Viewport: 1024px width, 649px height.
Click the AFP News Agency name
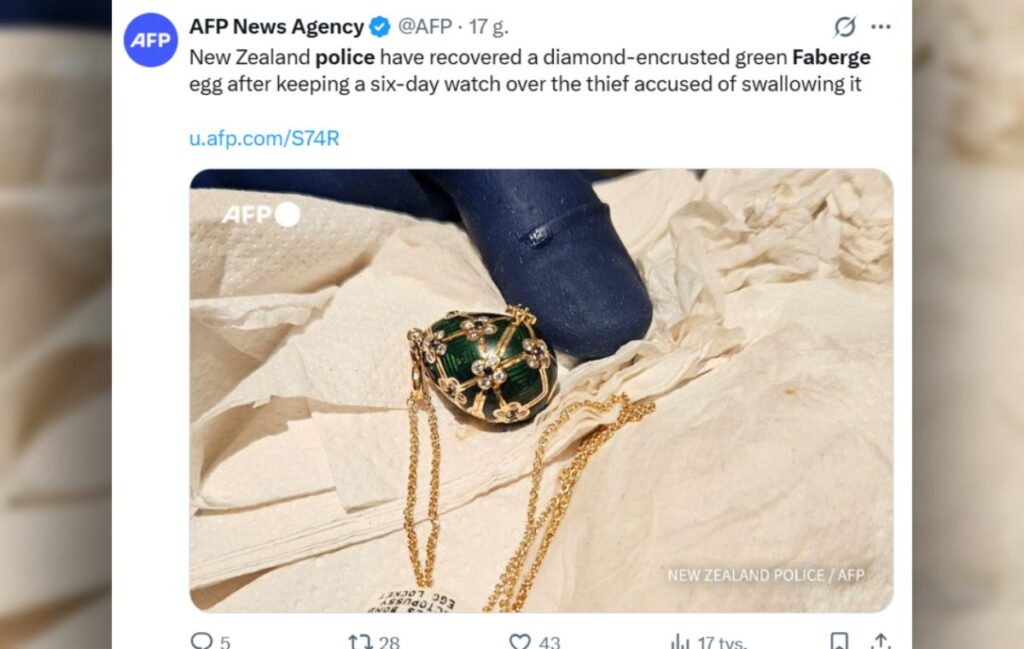tap(277, 27)
